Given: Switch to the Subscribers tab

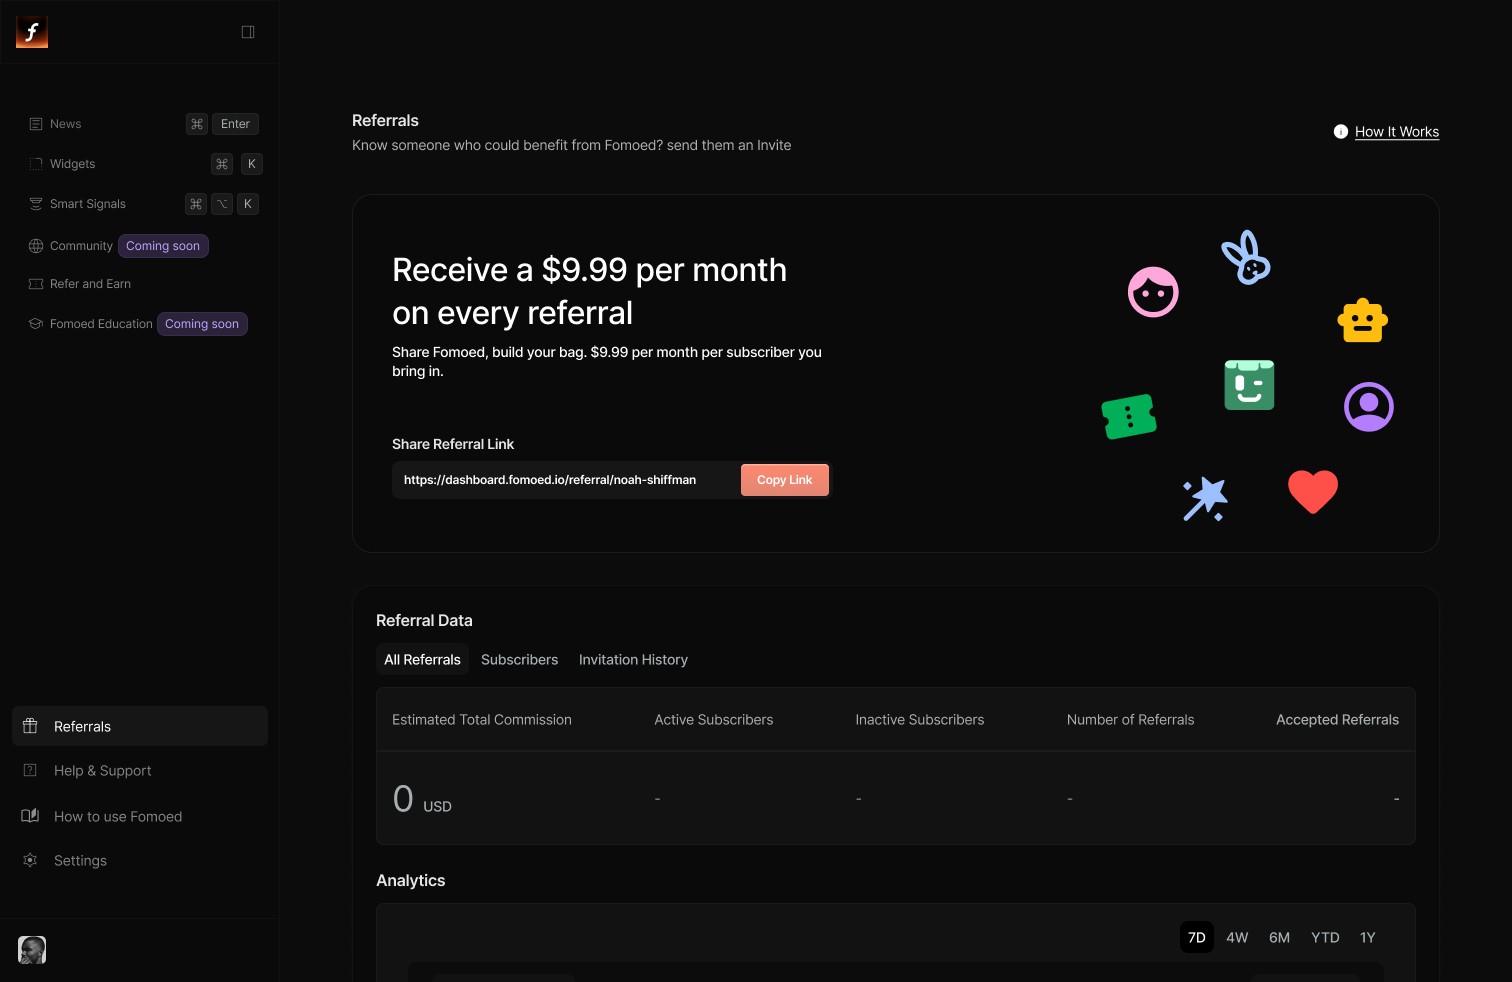Looking at the screenshot, I should (x=519, y=660).
